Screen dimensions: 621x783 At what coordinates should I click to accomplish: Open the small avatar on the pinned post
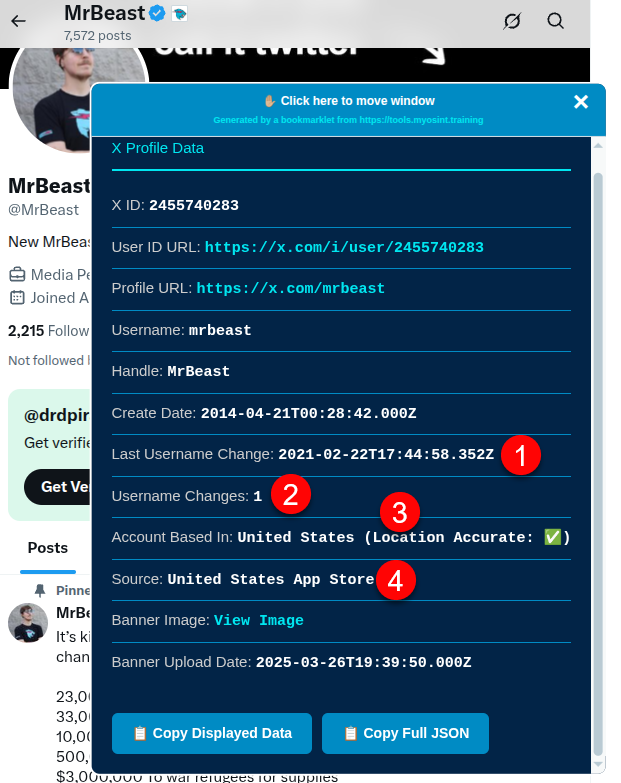point(28,623)
